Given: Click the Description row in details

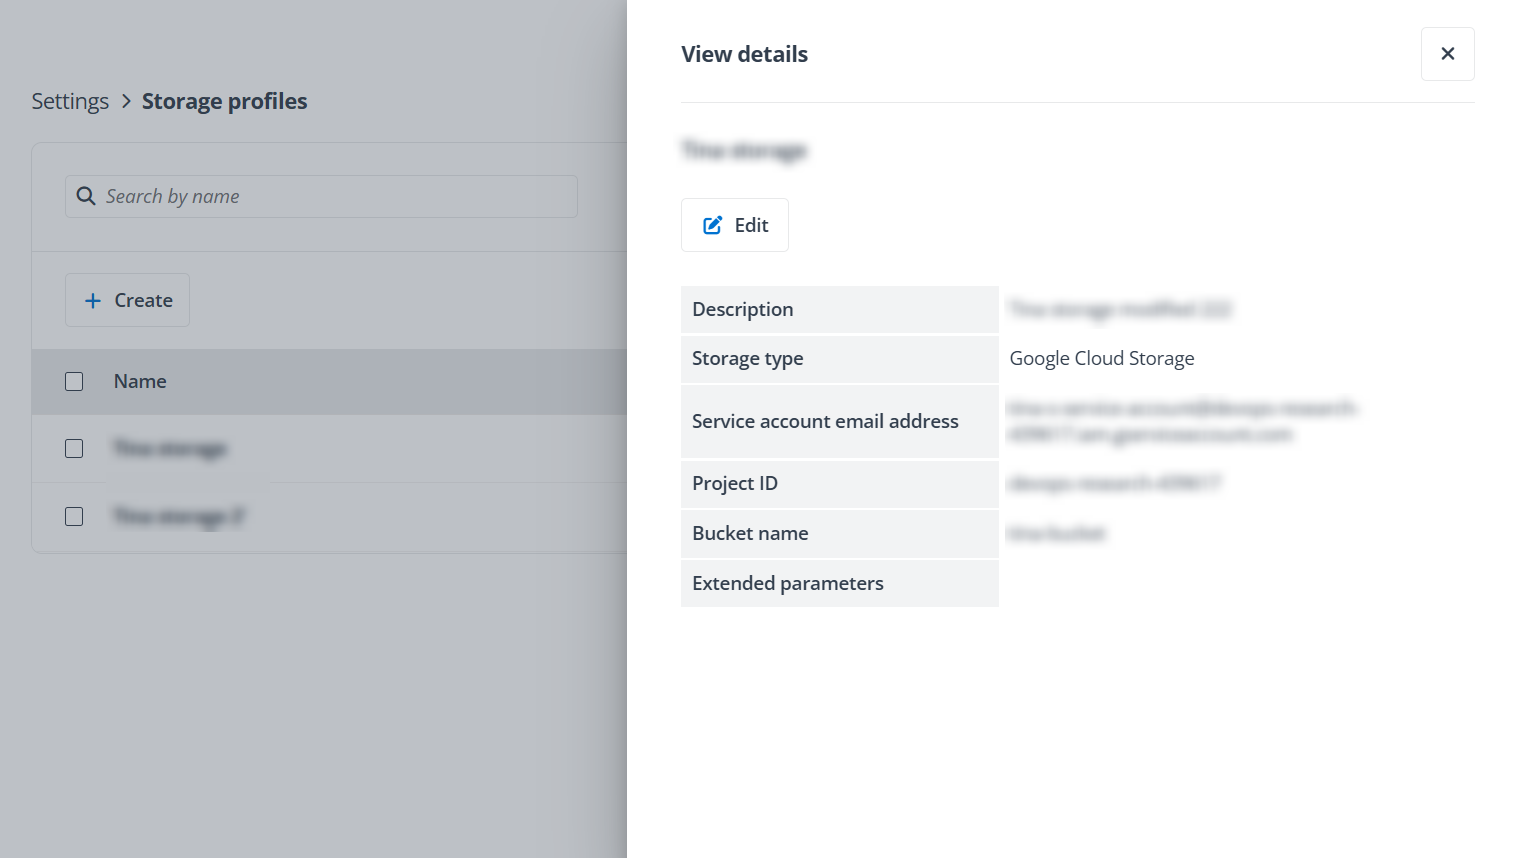Looking at the screenshot, I should [742, 309].
